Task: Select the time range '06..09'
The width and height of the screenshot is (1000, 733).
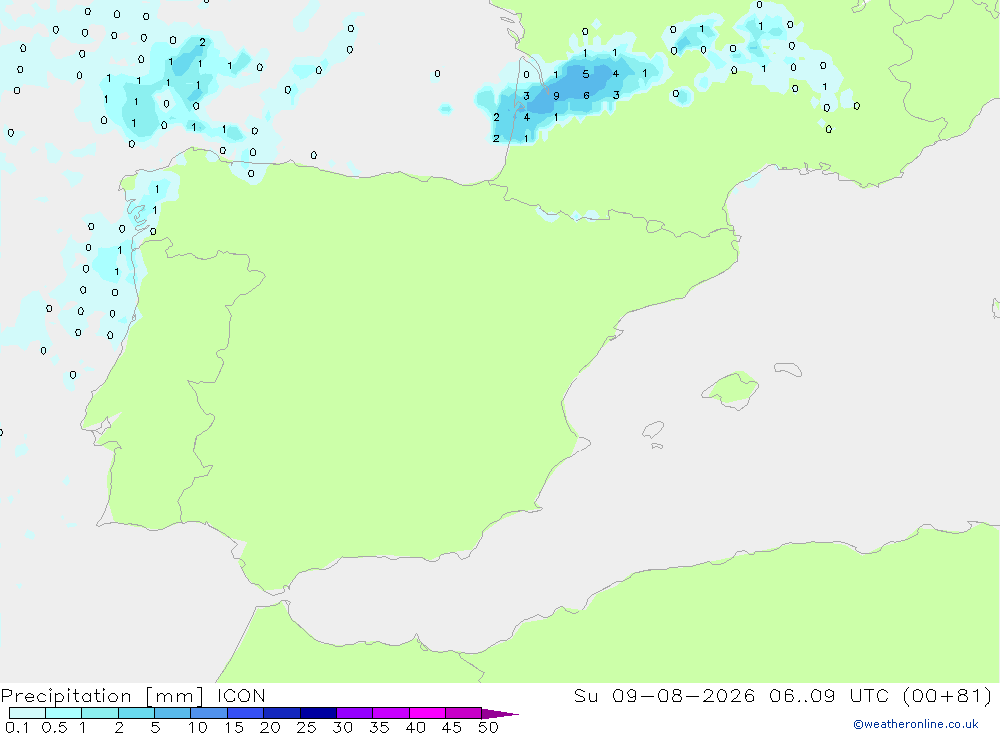Action: point(802,695)
